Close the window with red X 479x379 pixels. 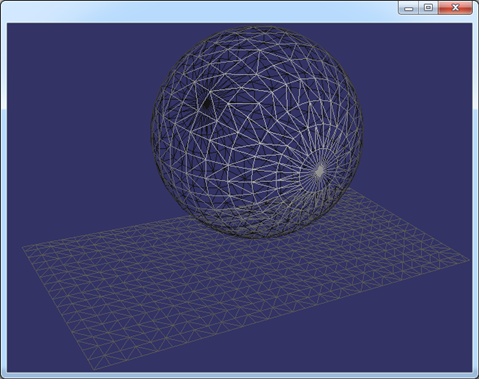(x=455, y=8)
